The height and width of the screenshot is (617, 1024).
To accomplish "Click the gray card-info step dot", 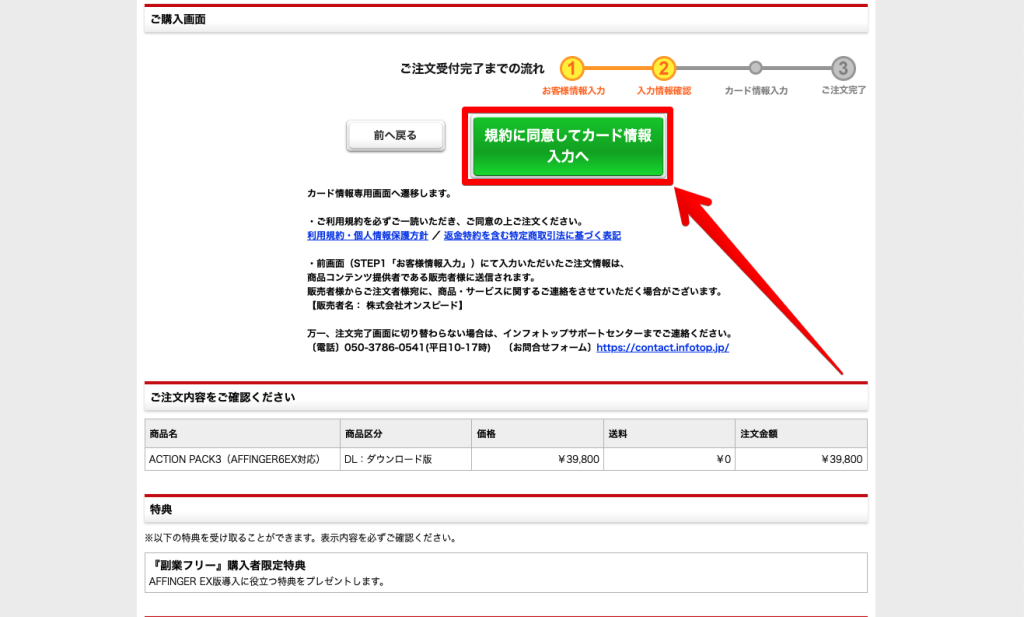I will pos(756,68).
